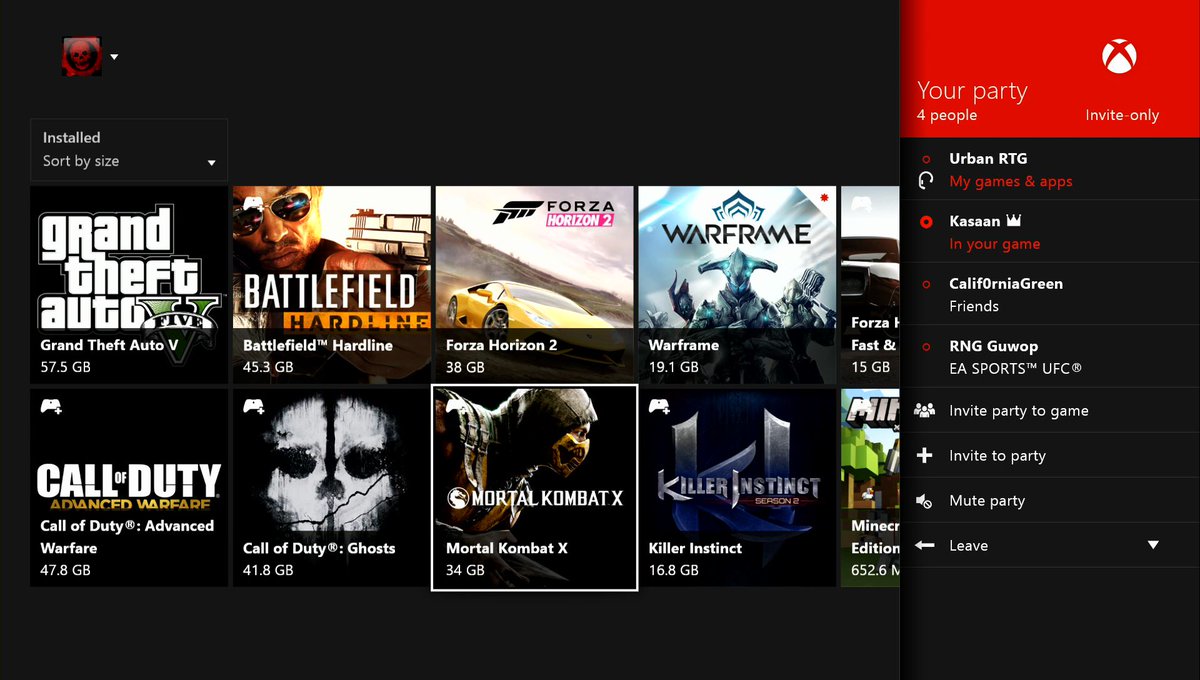Choose Leave party option
This screenshot has height=680, width=1200.
click(x=1050, y=546)
